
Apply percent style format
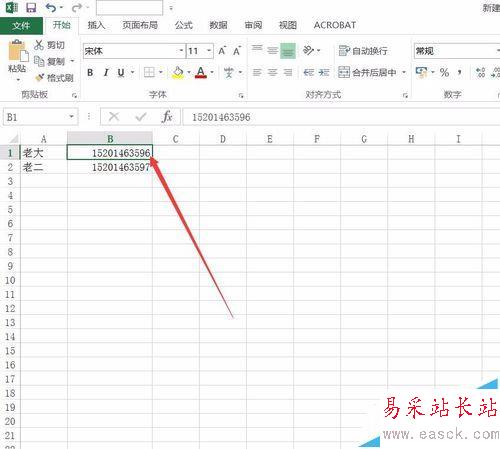pyautogui.click(x=444, y=72)
